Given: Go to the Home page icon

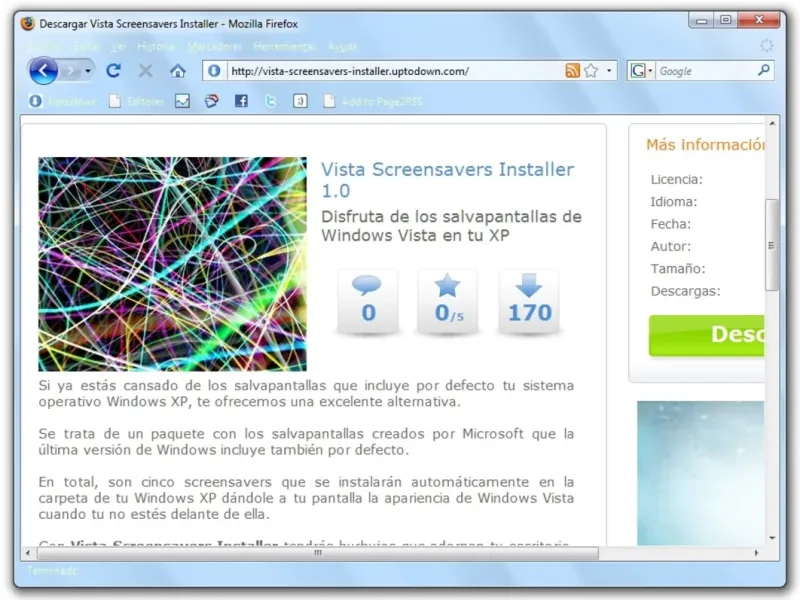Looking at the screenshot, I should [178, 71].
